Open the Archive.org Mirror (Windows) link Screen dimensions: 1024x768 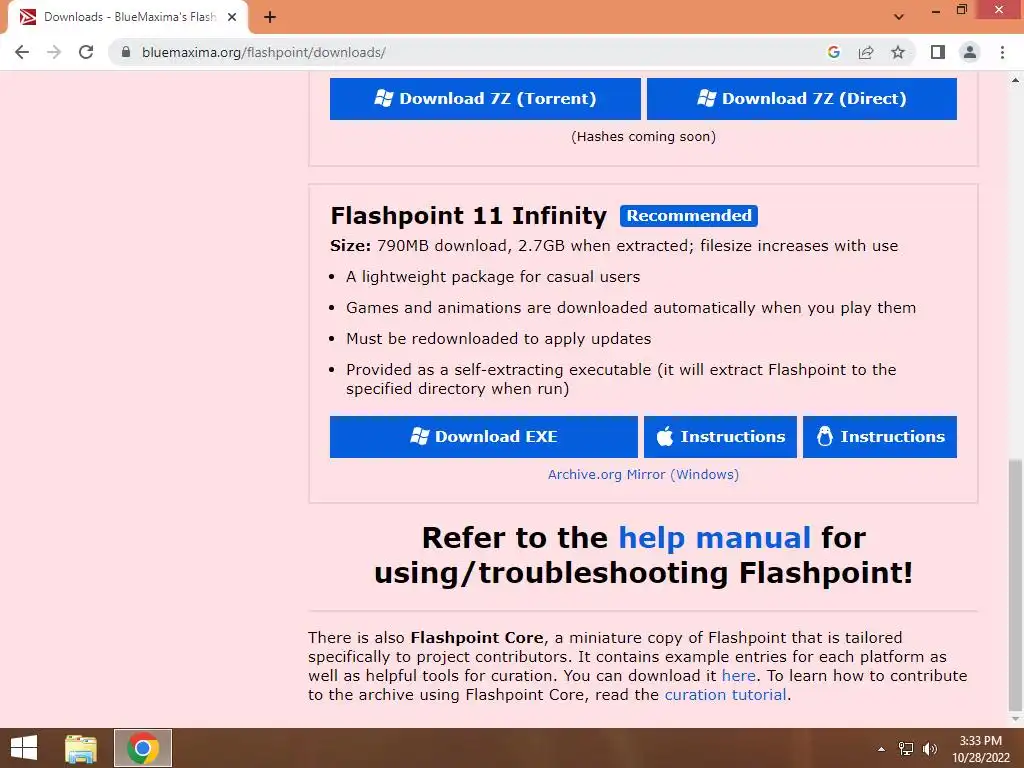pos(643,475)
